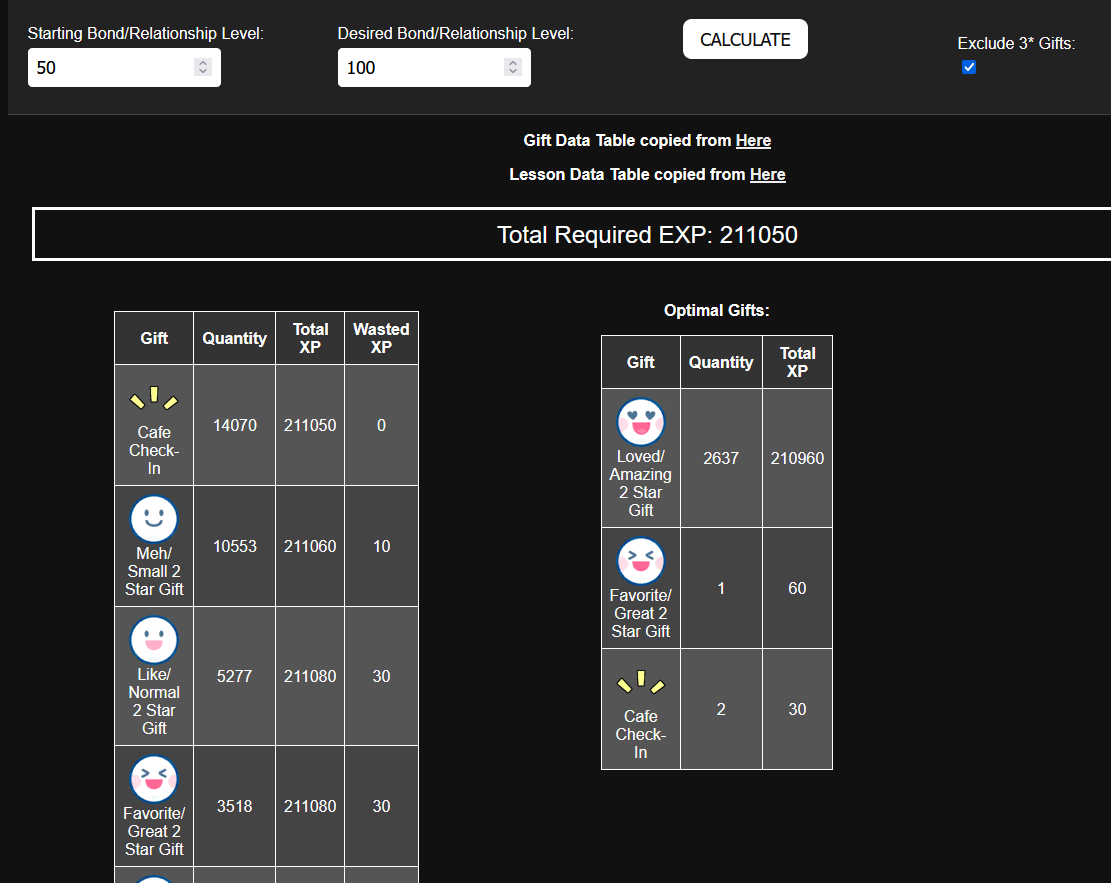This screenshot has height=883, width=1111.
Task: Open the Gift Data Table 'Here' link
Action: [x=752, y=140]
